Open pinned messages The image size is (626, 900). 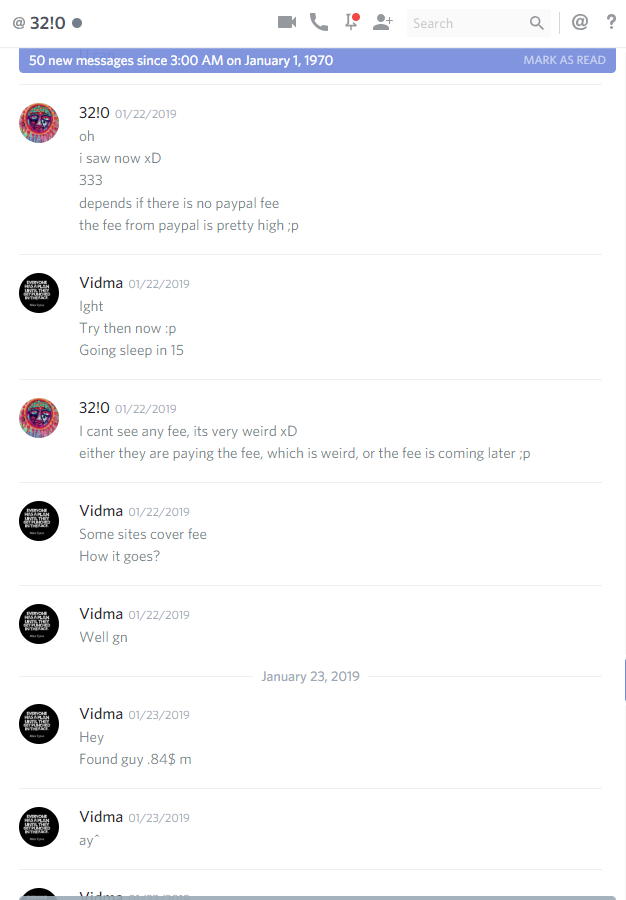click(x=351, y=22)
